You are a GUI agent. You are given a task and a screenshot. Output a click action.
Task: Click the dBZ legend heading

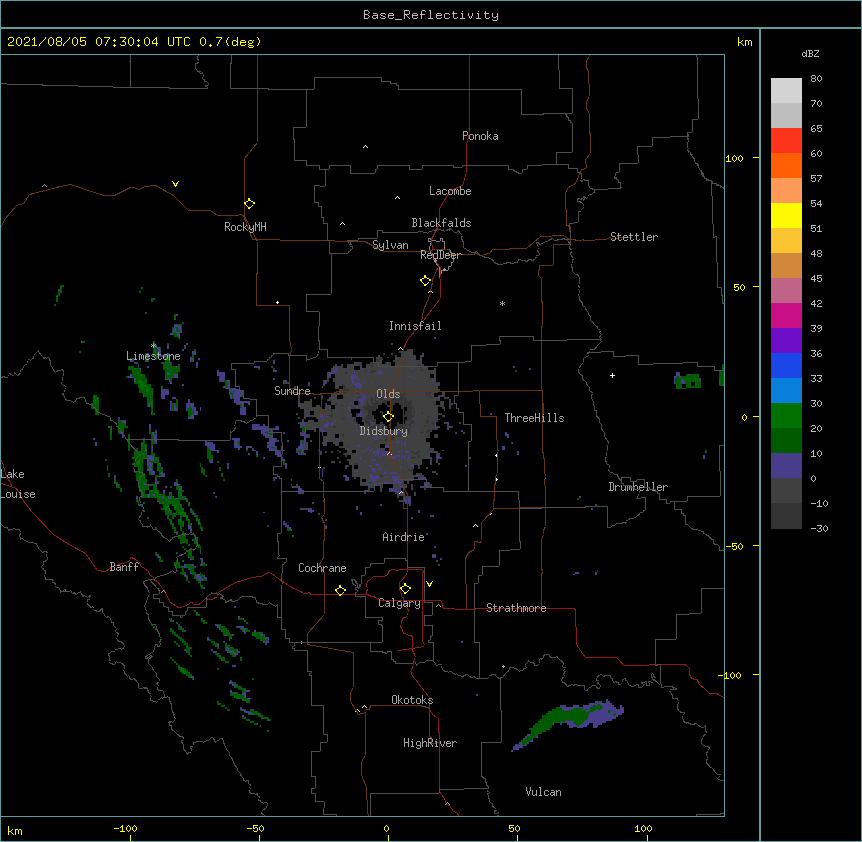(x=810, y=53)
